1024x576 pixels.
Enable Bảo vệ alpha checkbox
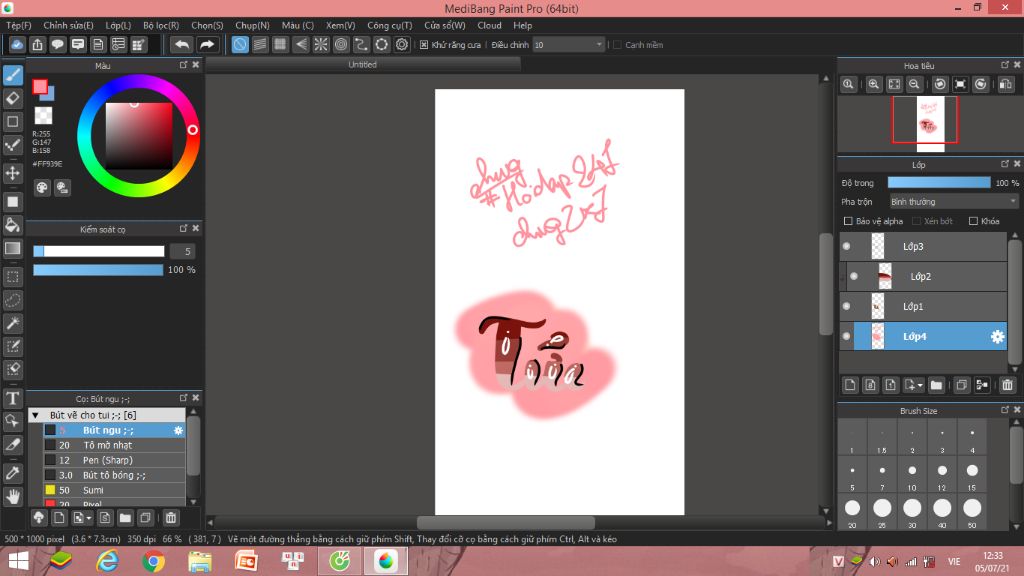848,221
